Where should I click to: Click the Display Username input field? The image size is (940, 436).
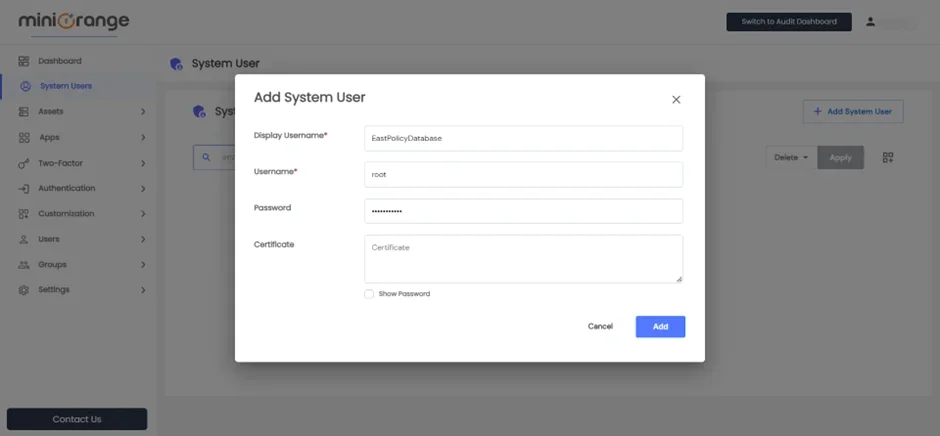523,139
